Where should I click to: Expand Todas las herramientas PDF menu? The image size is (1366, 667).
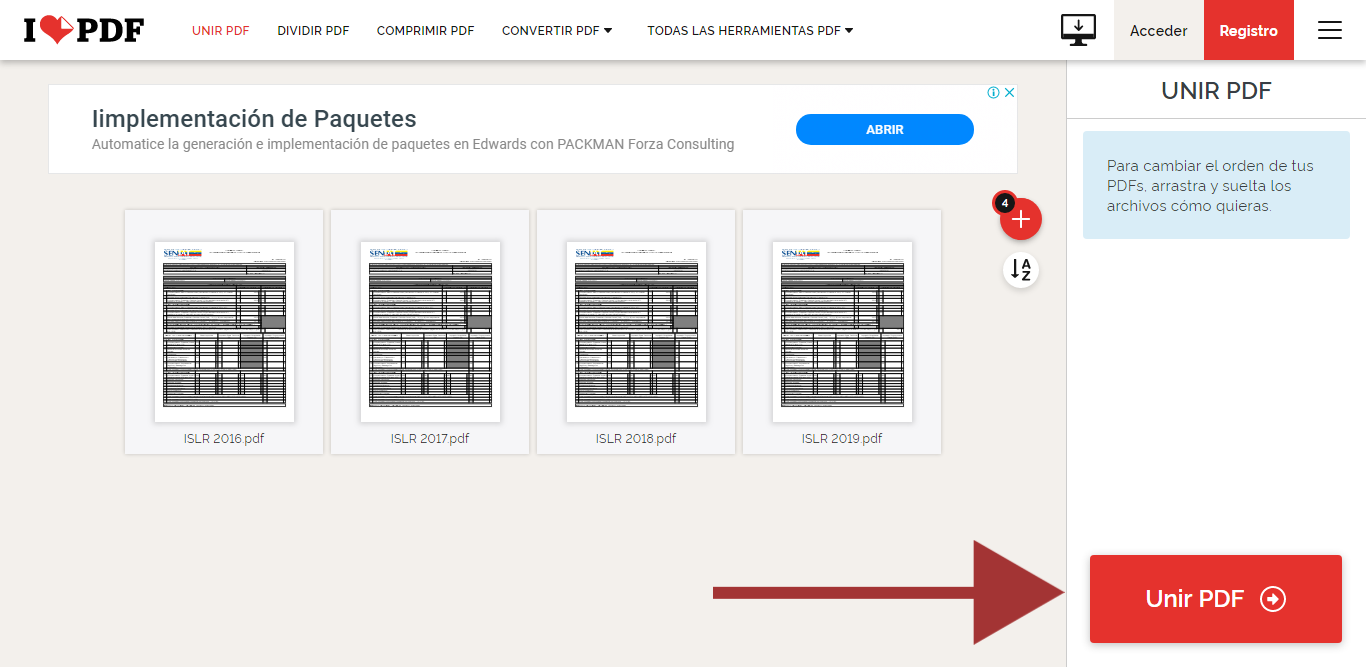[x=750, y=31]
